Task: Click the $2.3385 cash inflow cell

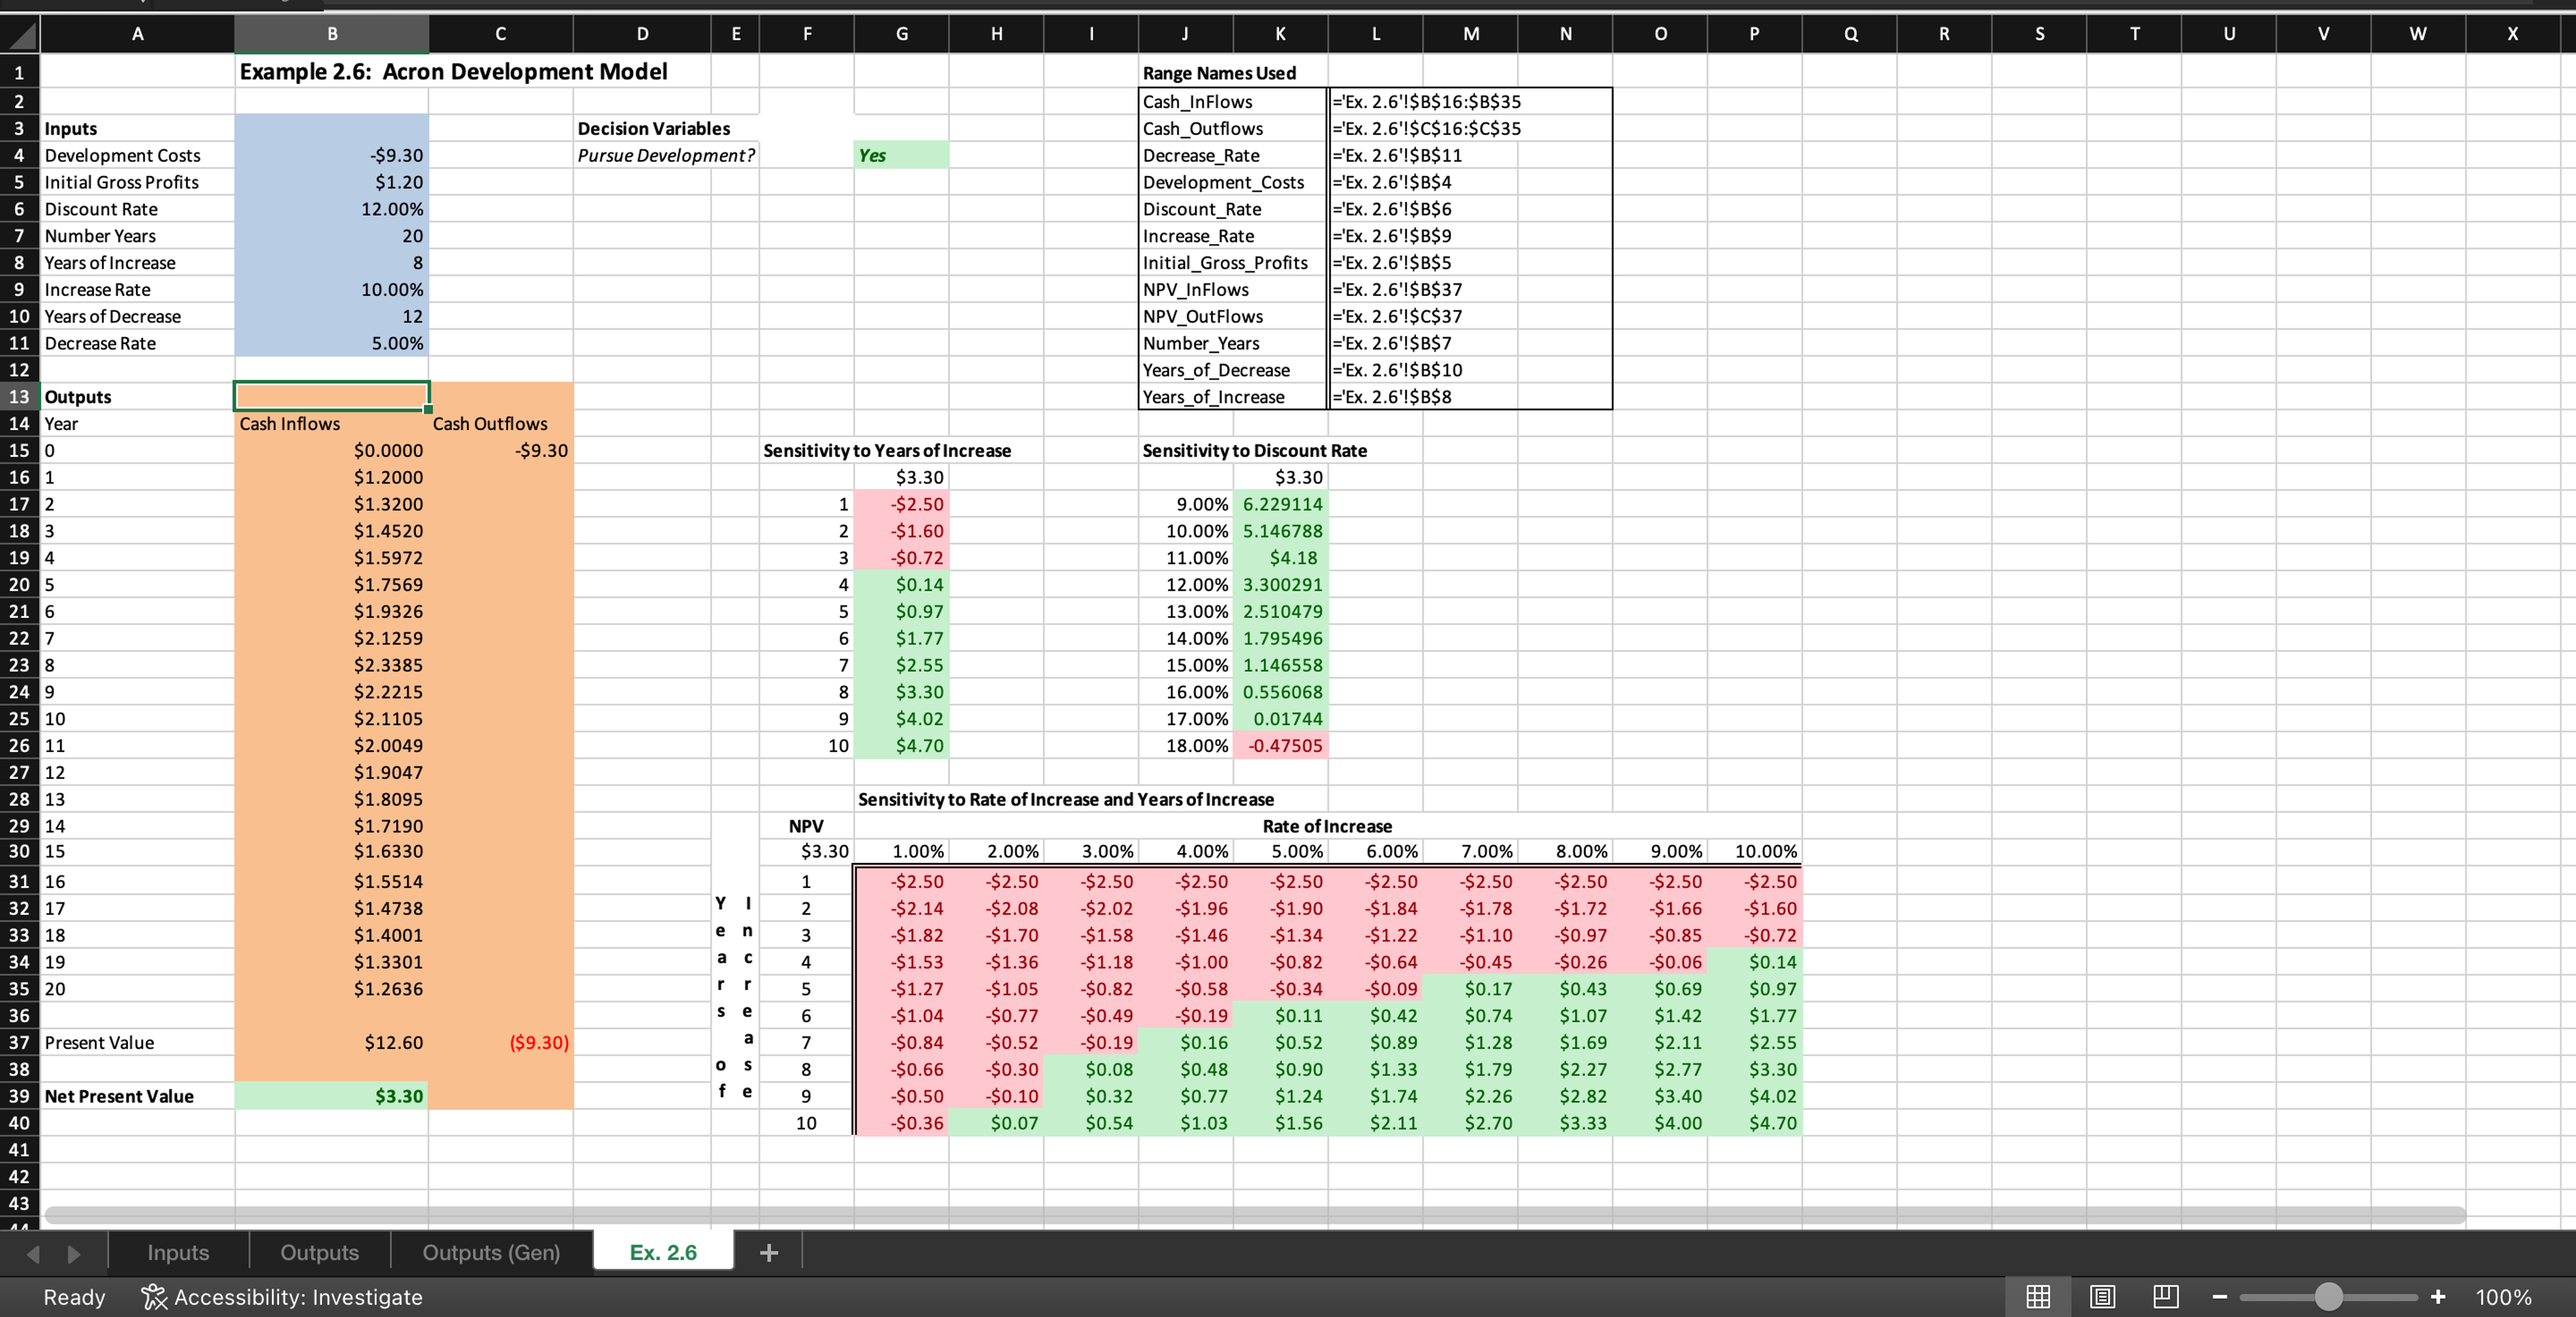Action: [332, 665]
